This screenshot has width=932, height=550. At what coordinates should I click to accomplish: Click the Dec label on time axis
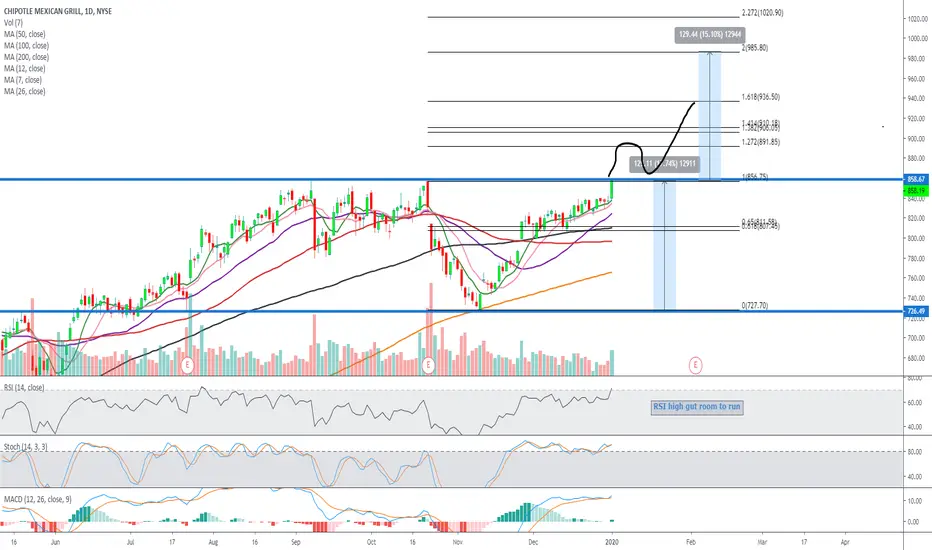click(533, 542)
